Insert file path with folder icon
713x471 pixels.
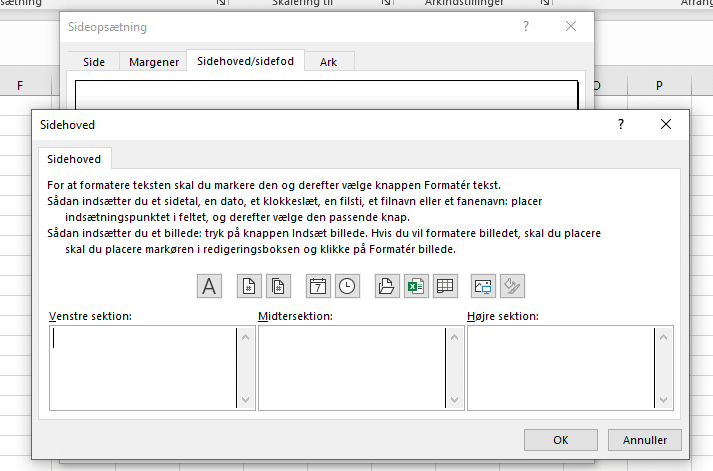[386, 286]
